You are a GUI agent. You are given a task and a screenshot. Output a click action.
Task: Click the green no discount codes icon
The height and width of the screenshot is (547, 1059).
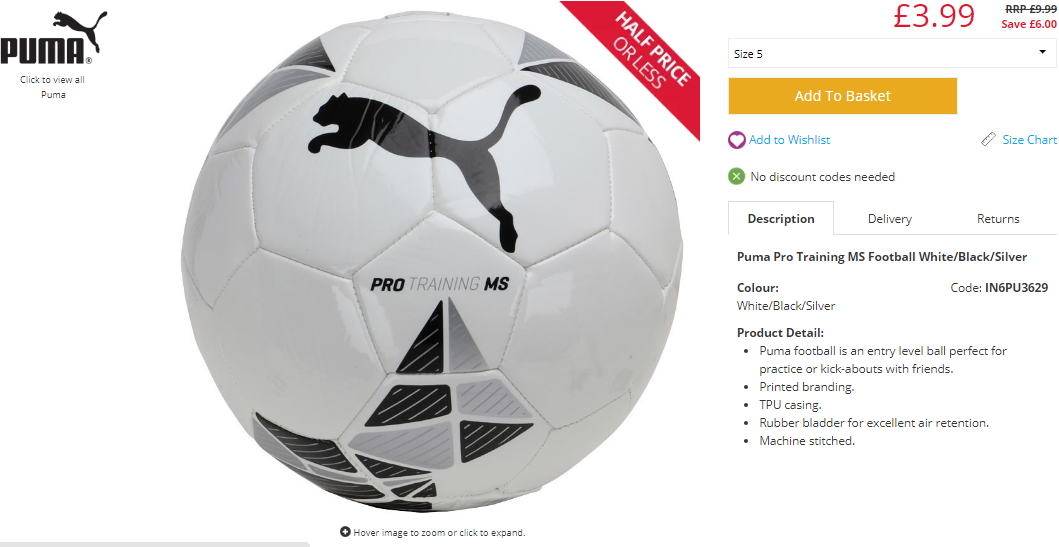click(x=736, y=177)
